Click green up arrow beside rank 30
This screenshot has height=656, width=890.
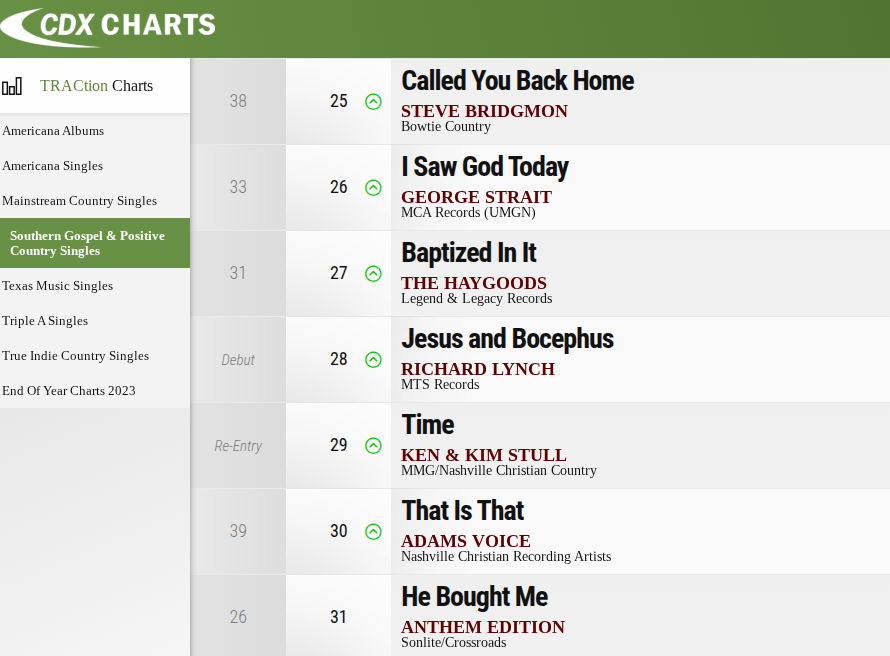tap(373, 531)
